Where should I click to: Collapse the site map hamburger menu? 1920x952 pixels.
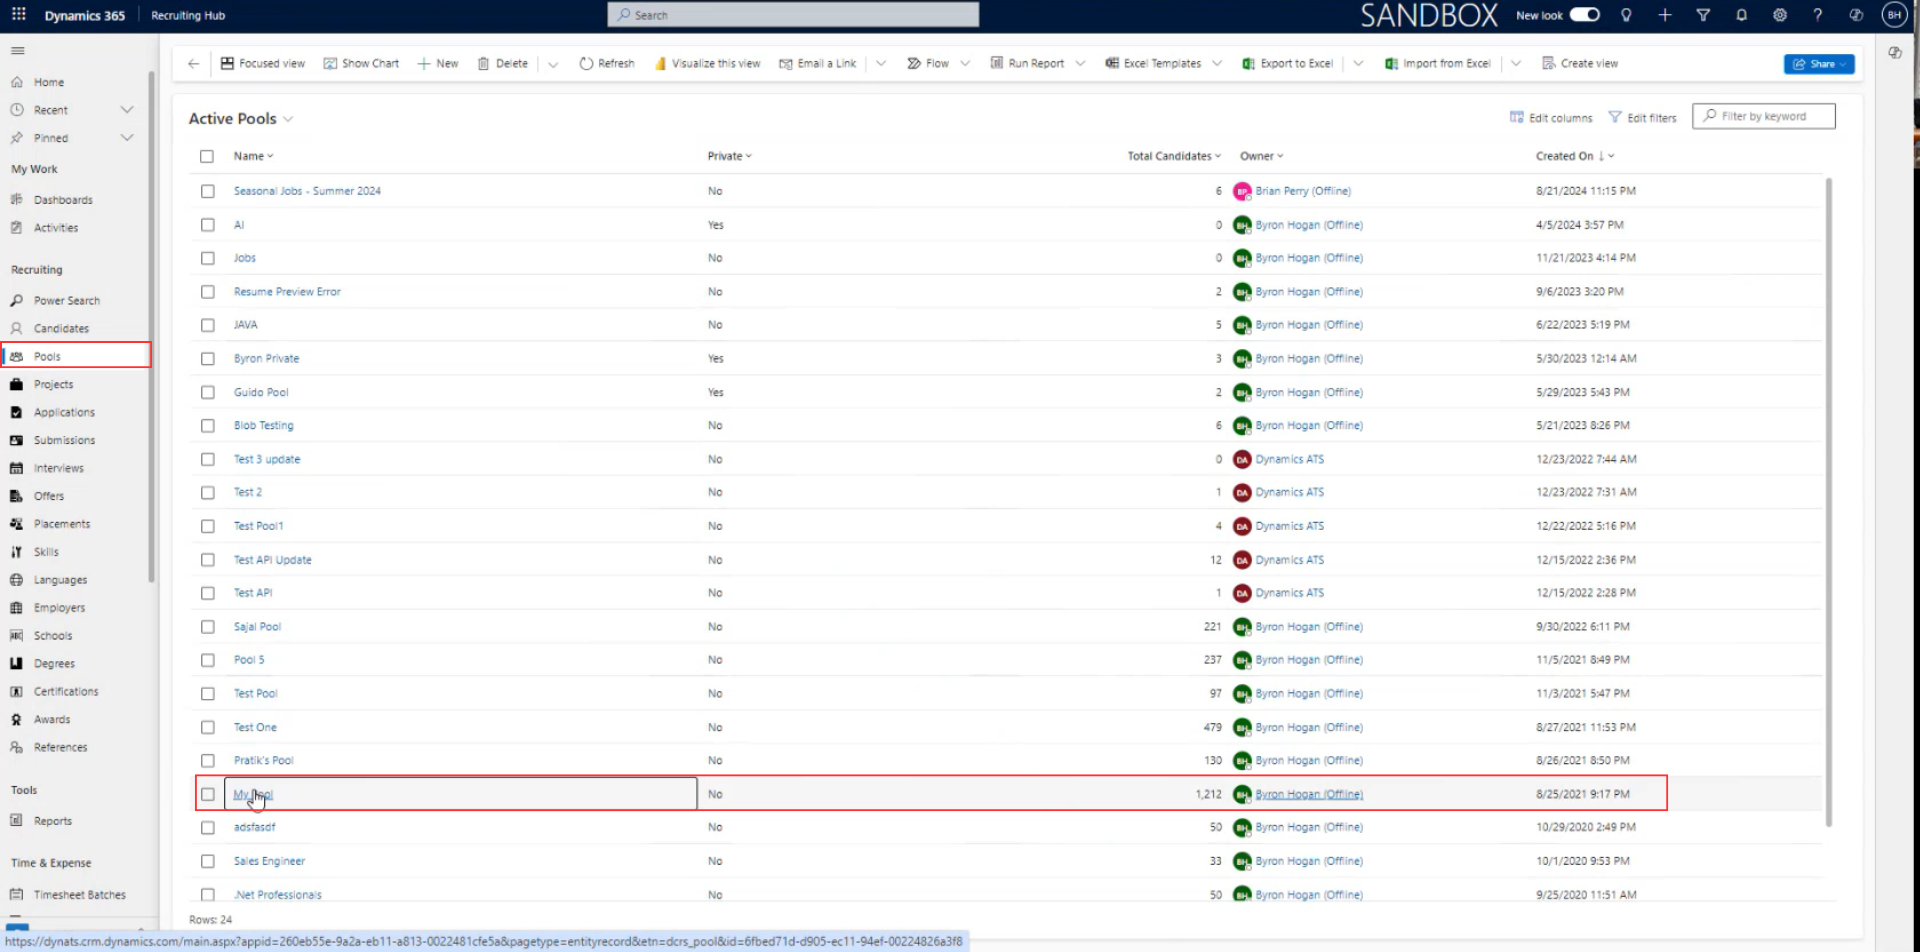point(18,51)
